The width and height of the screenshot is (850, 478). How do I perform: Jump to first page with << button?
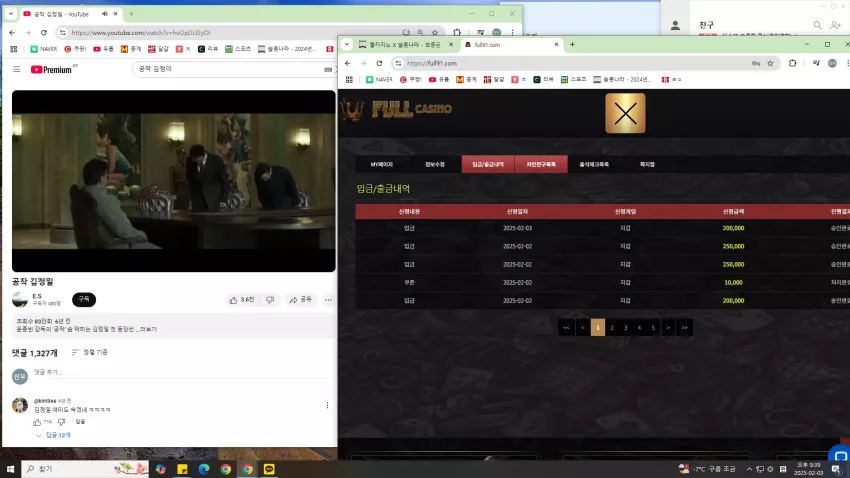(x=566, y=327)
